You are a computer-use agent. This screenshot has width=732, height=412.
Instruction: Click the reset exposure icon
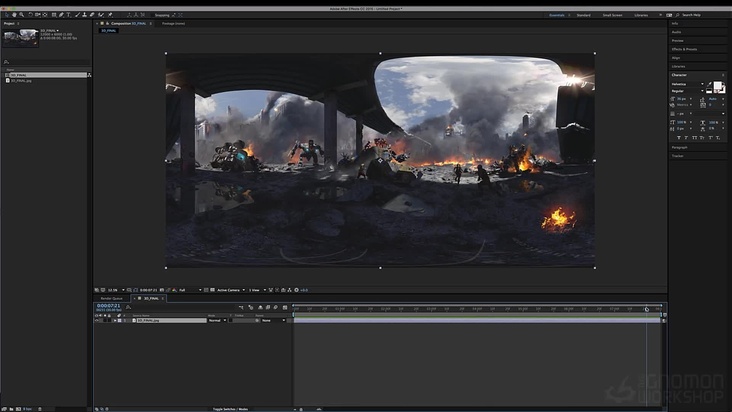click(296, 290)
